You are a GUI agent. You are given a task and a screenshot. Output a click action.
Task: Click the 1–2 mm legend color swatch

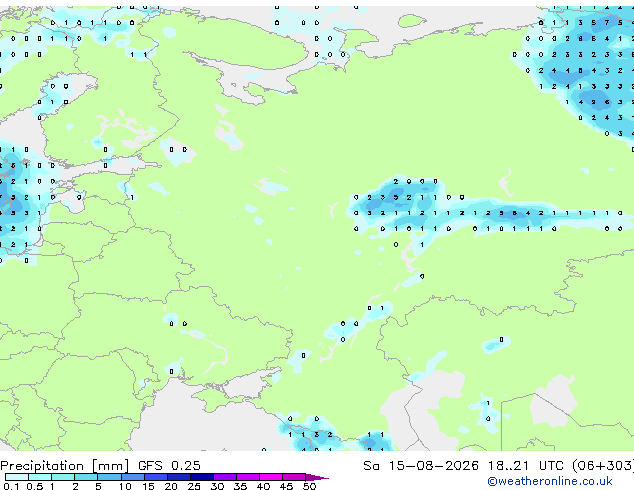[63, 477]
